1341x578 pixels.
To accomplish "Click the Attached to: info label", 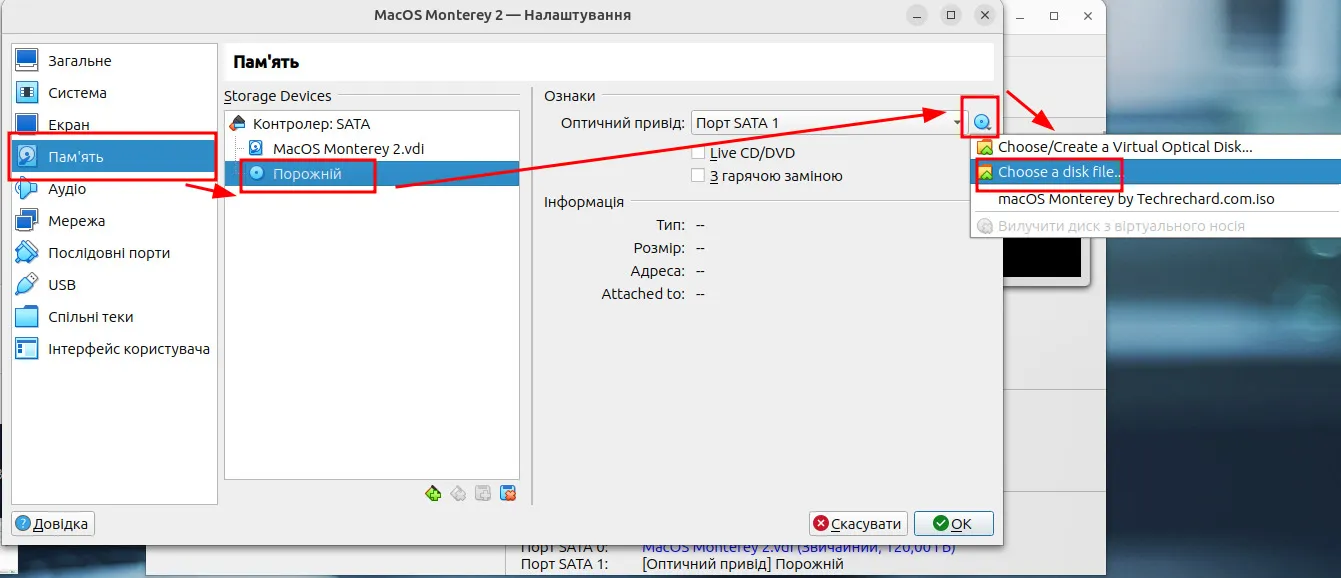I will [643, 294].
